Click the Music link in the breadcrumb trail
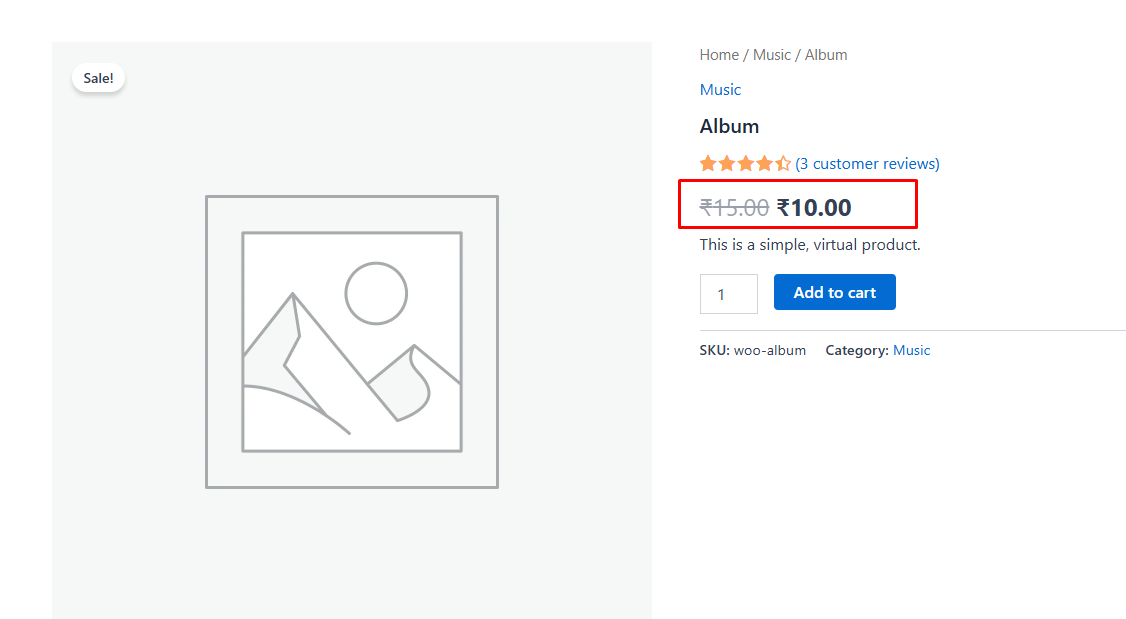1126x619 pixels. pyautogui.click(x=772, y=54)
